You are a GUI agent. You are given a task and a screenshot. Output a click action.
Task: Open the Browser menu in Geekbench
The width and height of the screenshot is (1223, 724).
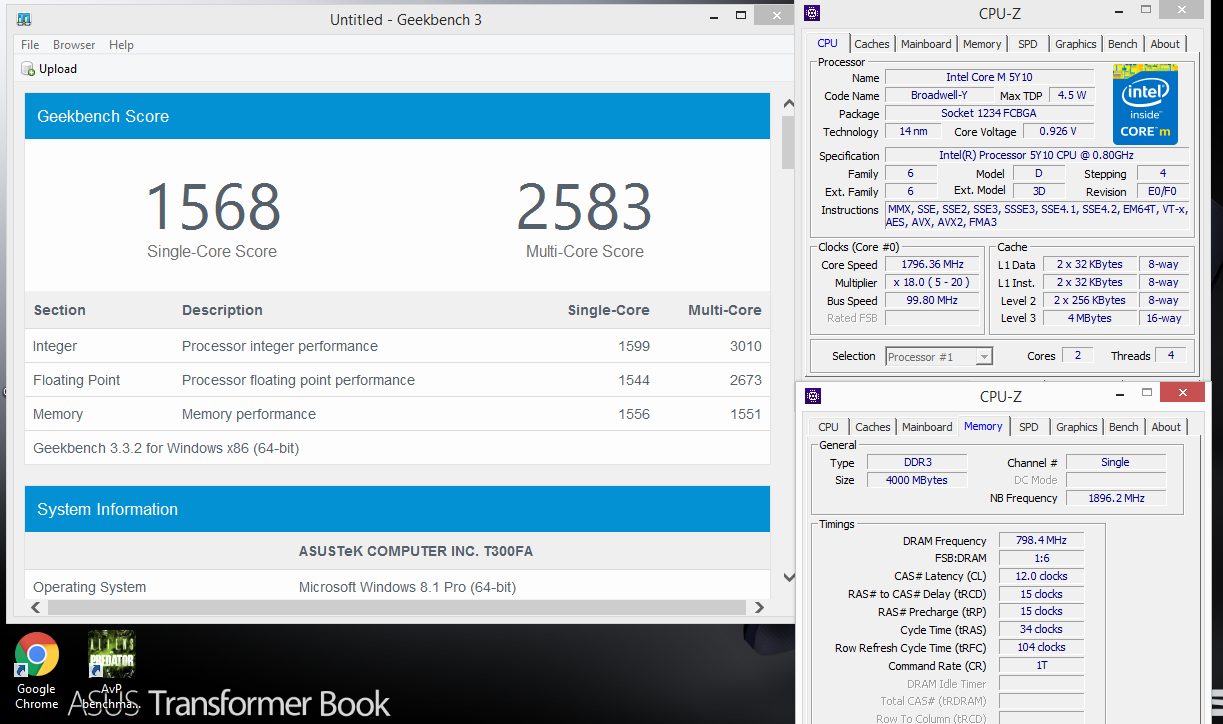(x=74, y=45)
